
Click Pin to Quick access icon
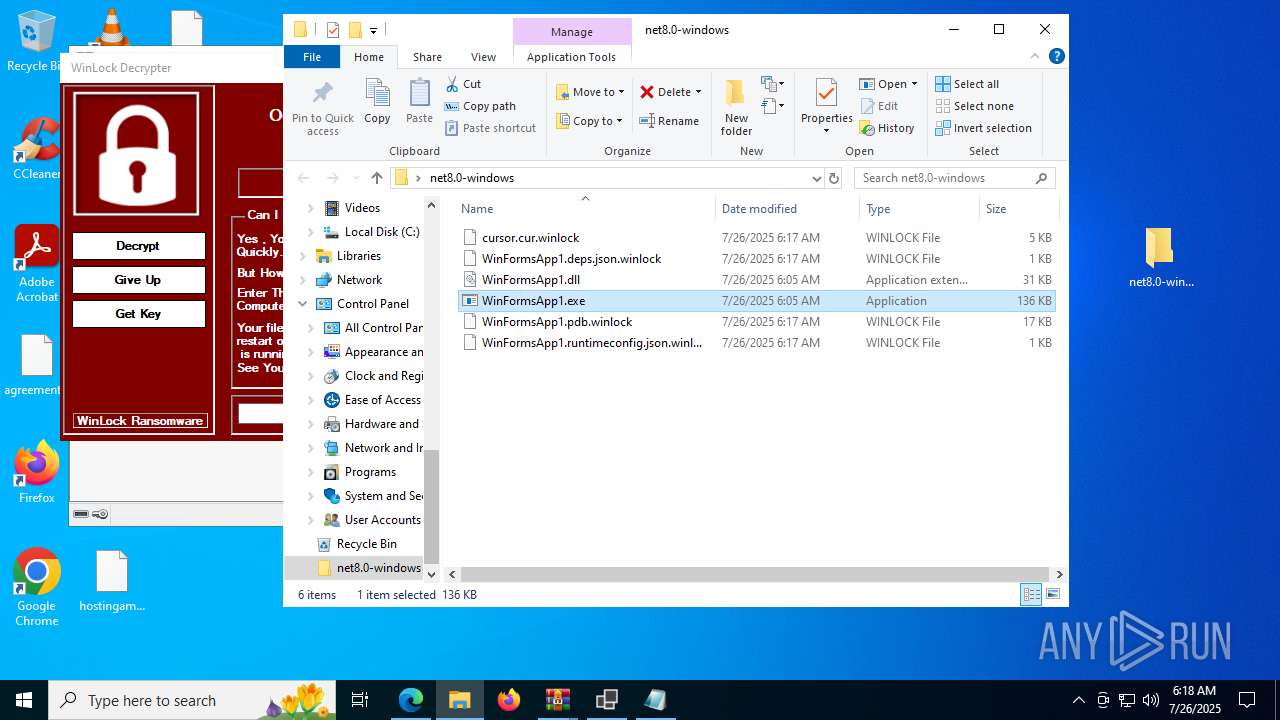[x=322, y=95]
